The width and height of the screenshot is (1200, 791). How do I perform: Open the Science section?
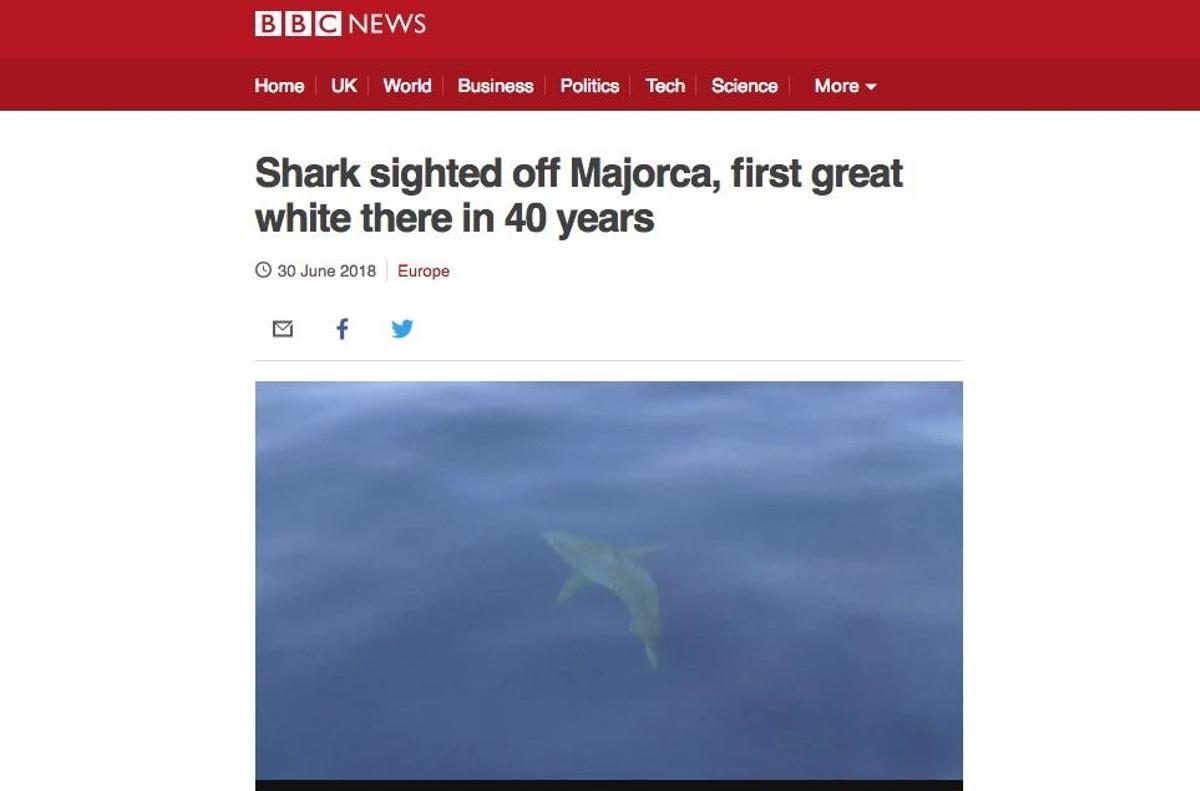[x=744, y=86]
